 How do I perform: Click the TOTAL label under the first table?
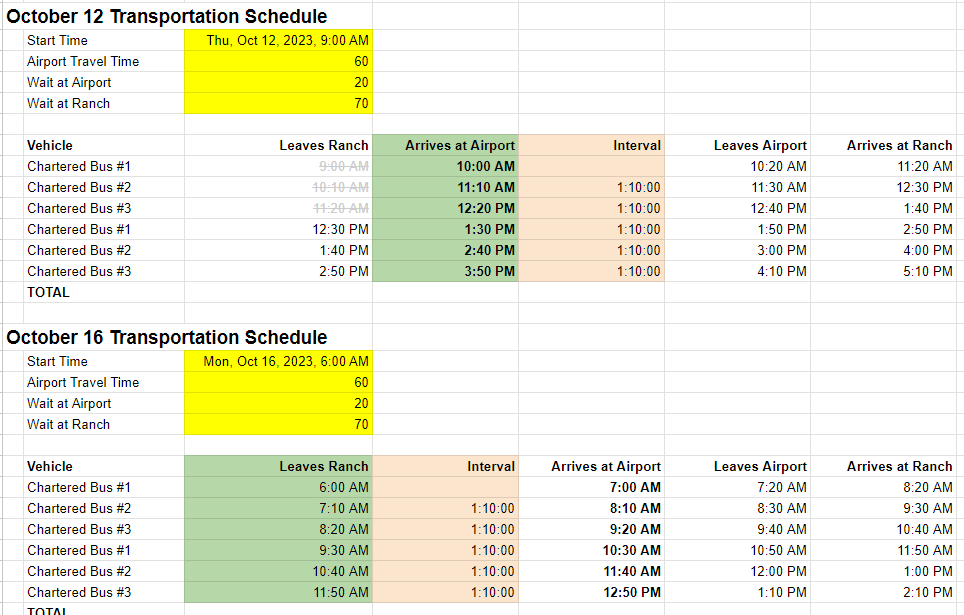coord(48,293)
